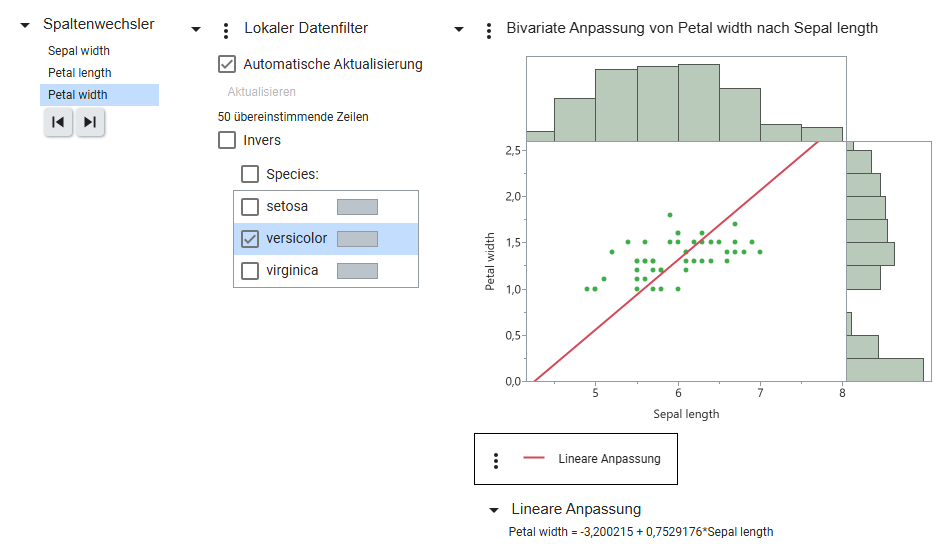This screenshot has width=944, height=544.
Task: Collapse the Bivariate Anpassung report
Action: pos(459,29)
